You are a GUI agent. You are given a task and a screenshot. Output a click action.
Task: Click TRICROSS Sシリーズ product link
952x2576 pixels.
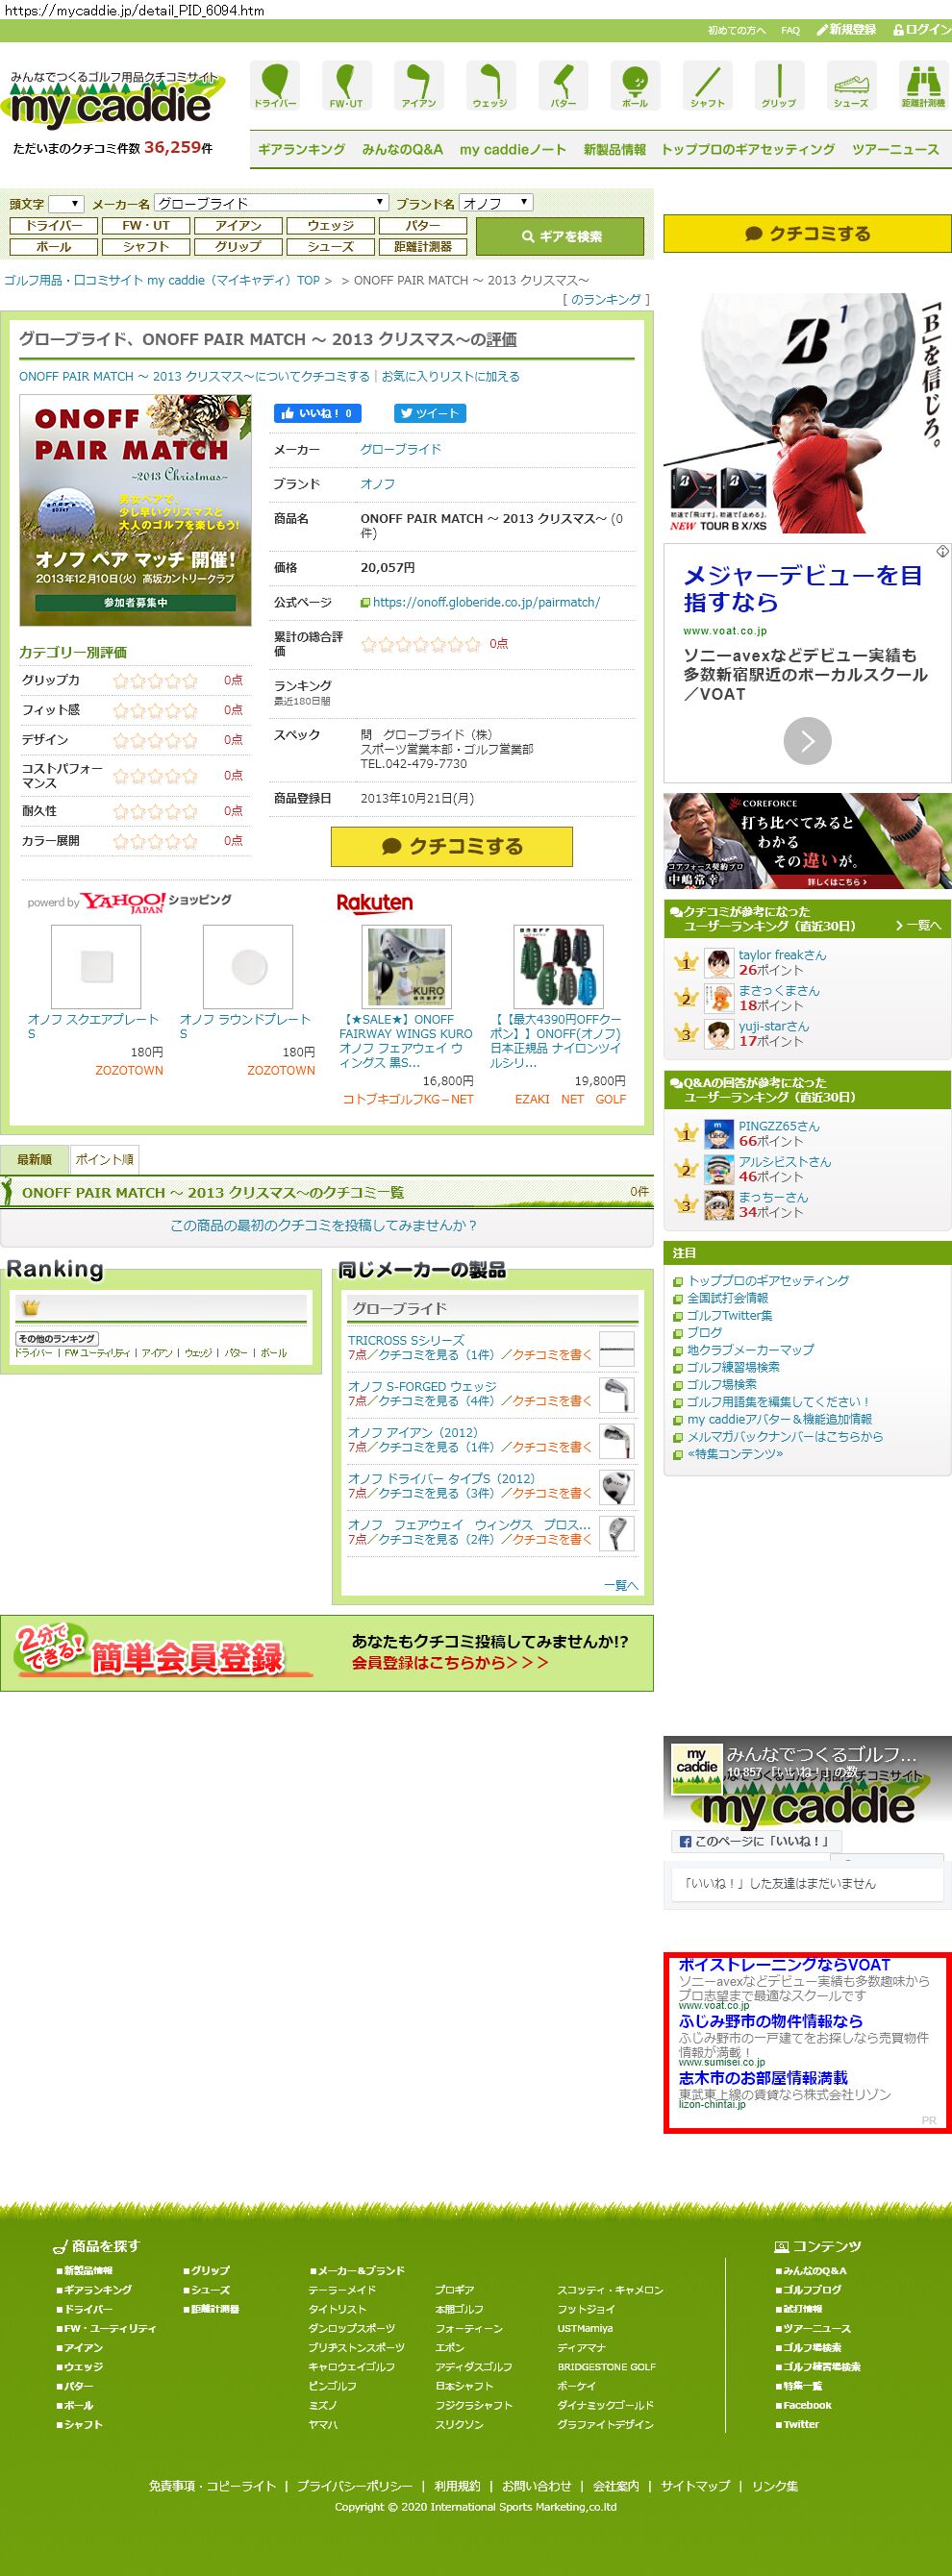click(406, 1340)
